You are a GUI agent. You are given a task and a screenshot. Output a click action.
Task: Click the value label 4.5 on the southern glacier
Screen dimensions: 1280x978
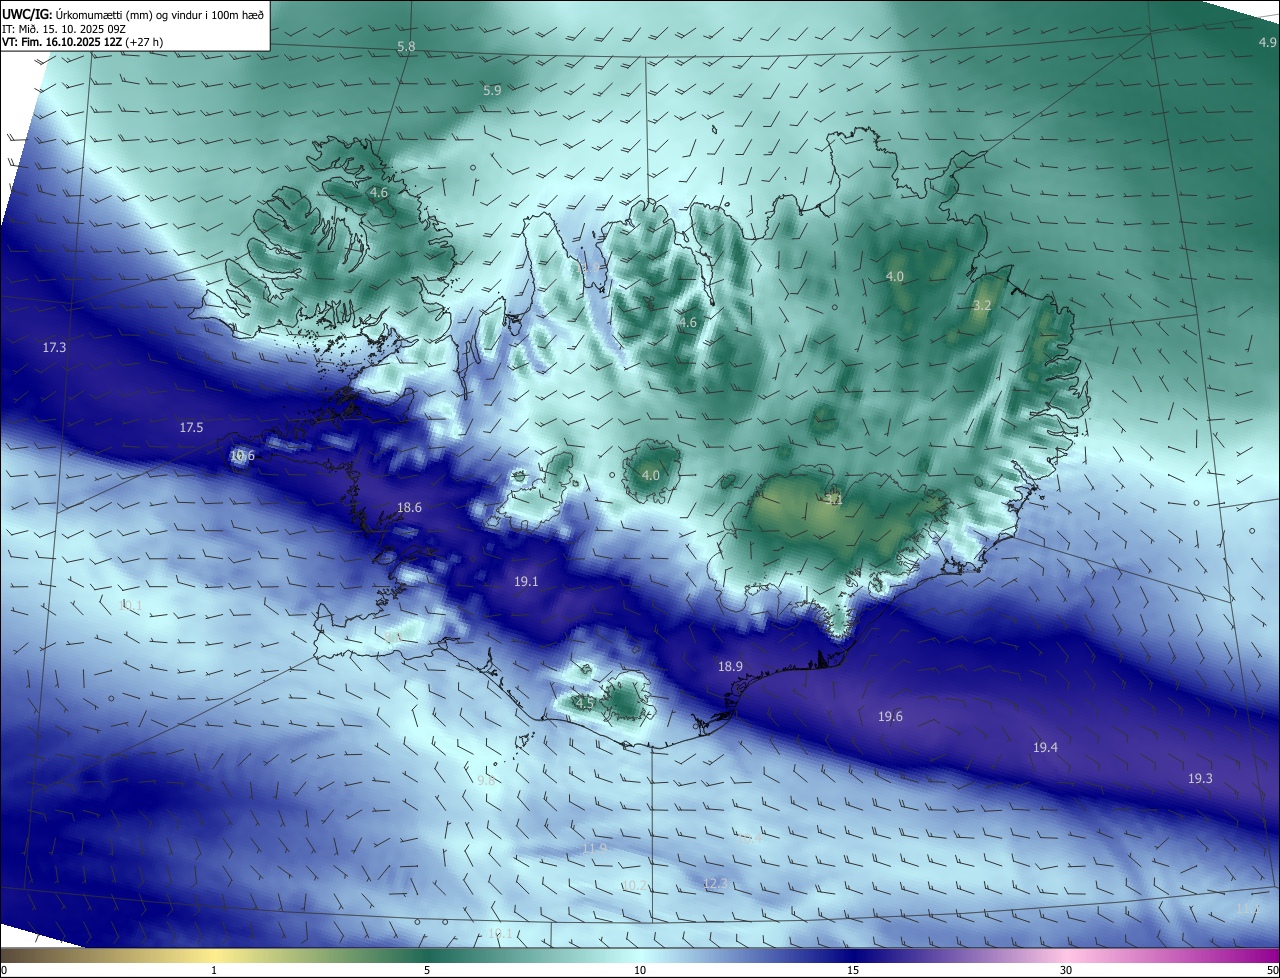(585, 703)
